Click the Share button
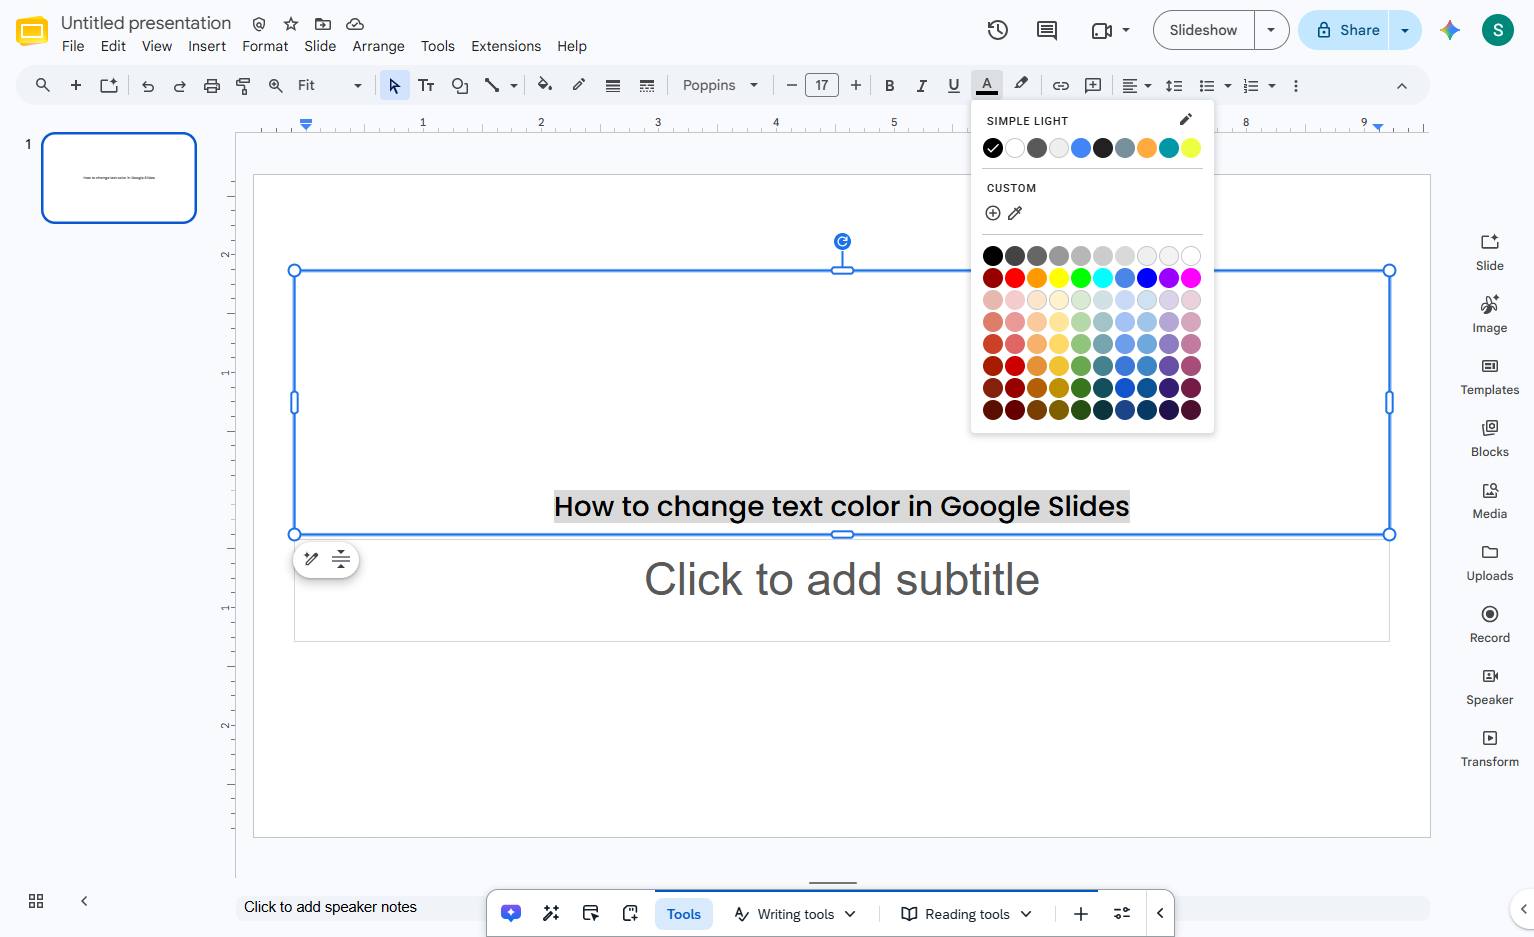 1346,30
